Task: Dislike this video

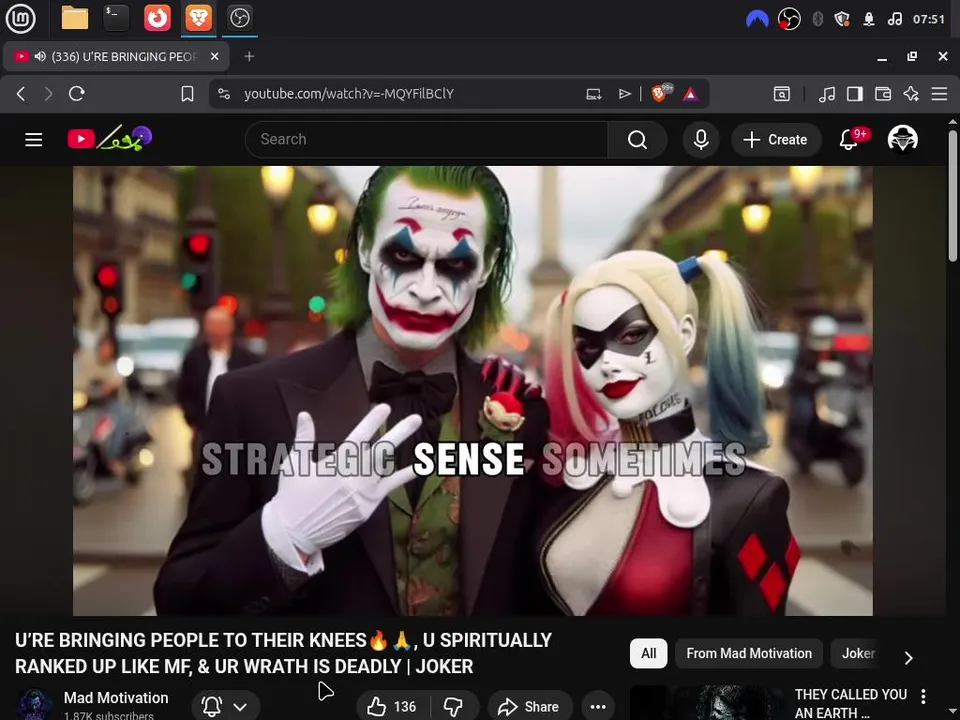Action: (454, 707)
